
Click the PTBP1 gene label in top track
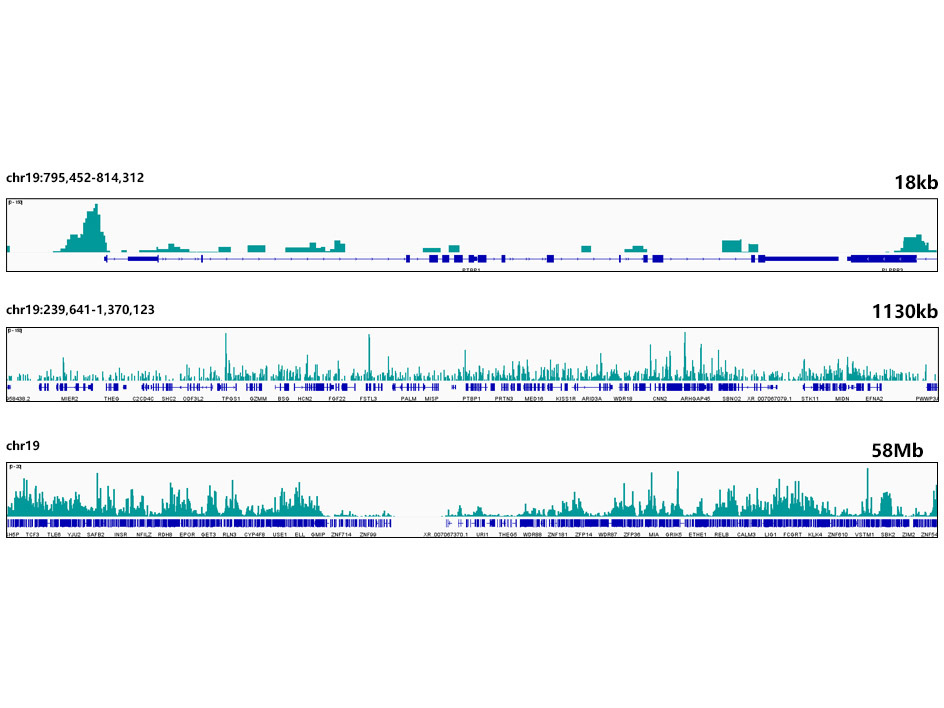471,269
